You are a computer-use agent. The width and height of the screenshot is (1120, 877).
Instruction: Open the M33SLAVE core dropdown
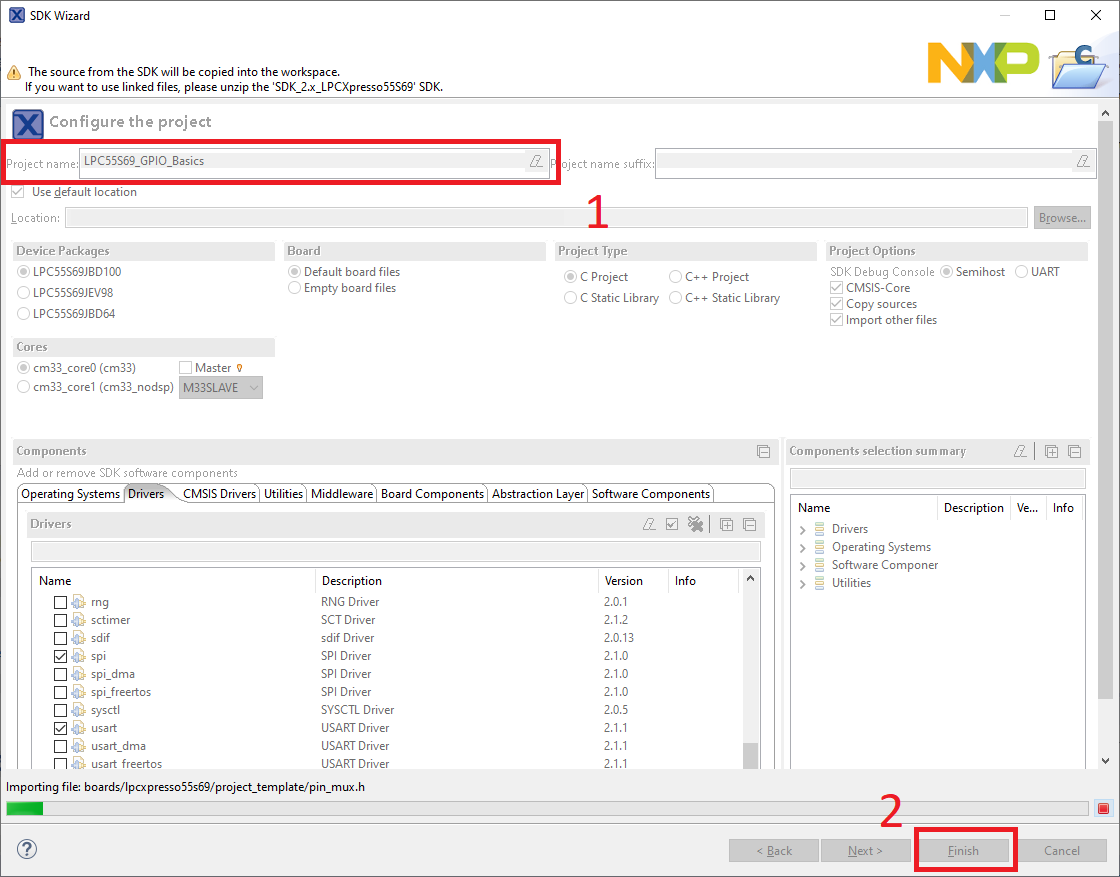(221, 387)
